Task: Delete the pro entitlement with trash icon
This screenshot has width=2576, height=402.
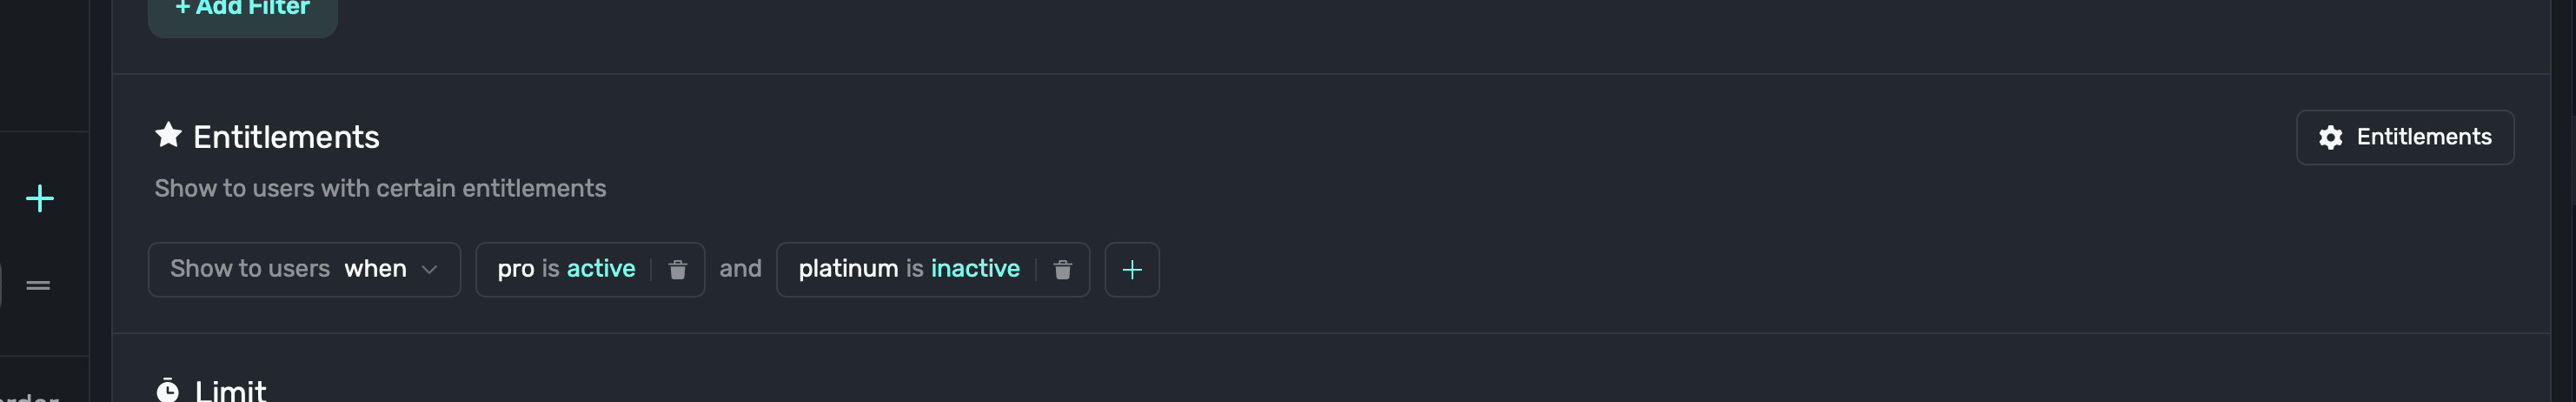Action: pos(677,270)
